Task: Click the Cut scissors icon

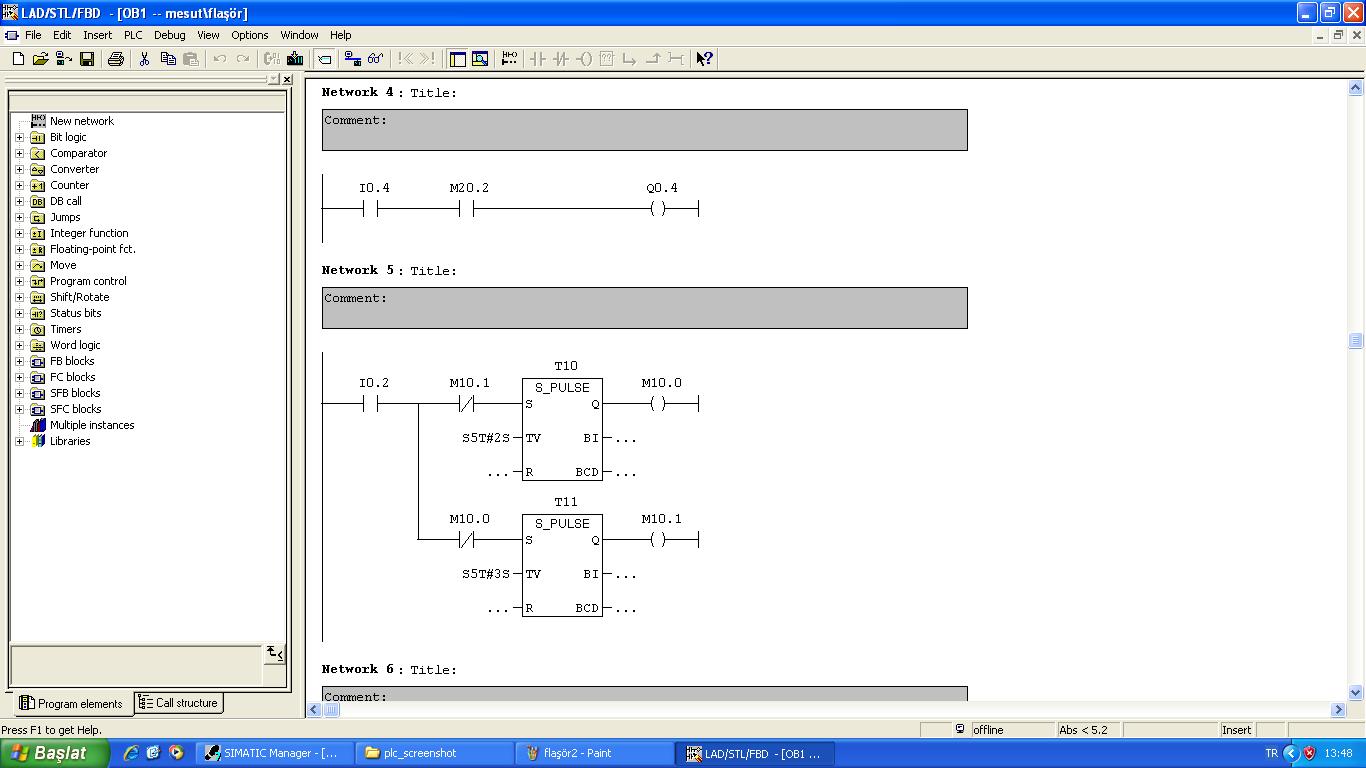Action: (x=144, y=59)
